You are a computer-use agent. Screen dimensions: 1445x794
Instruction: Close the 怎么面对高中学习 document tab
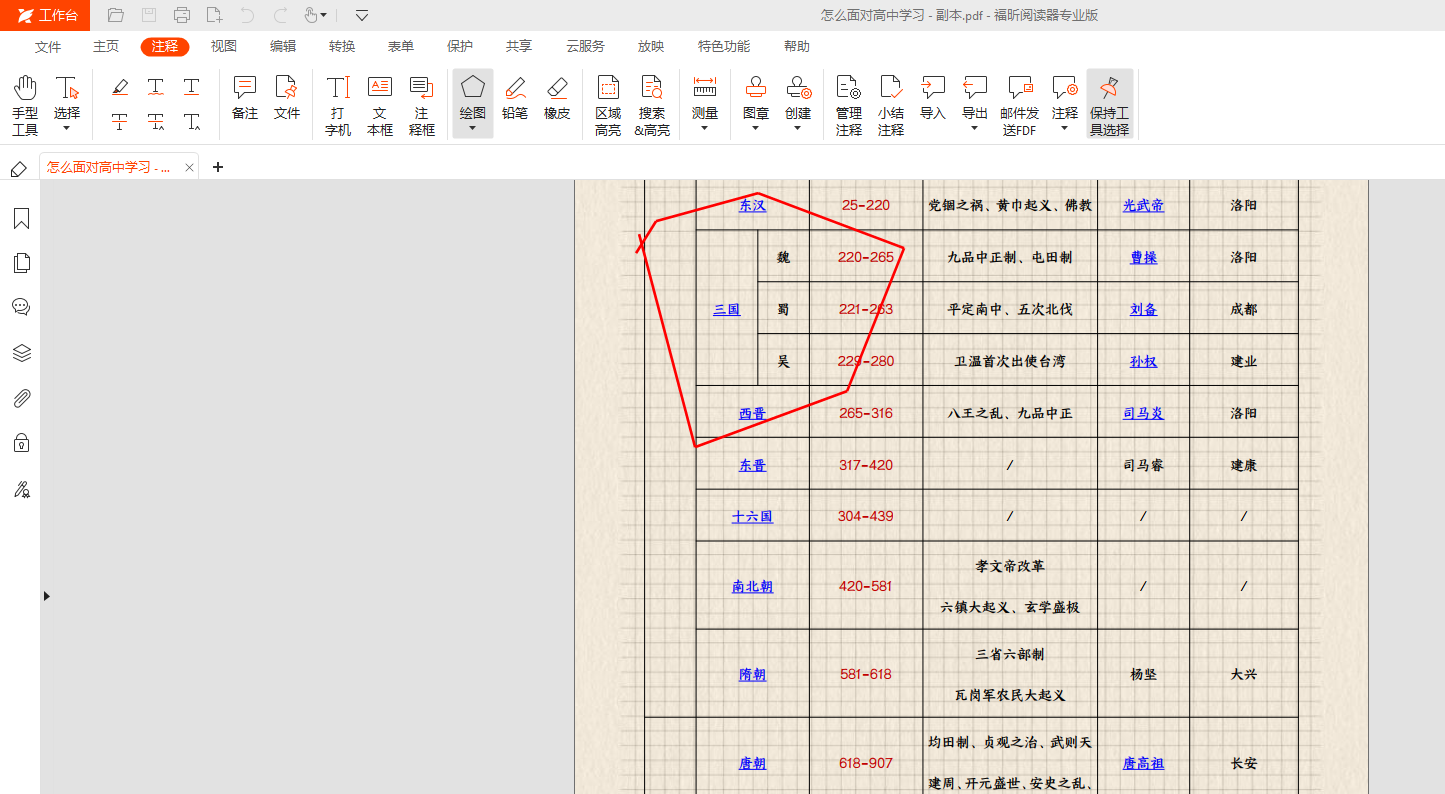189,167
